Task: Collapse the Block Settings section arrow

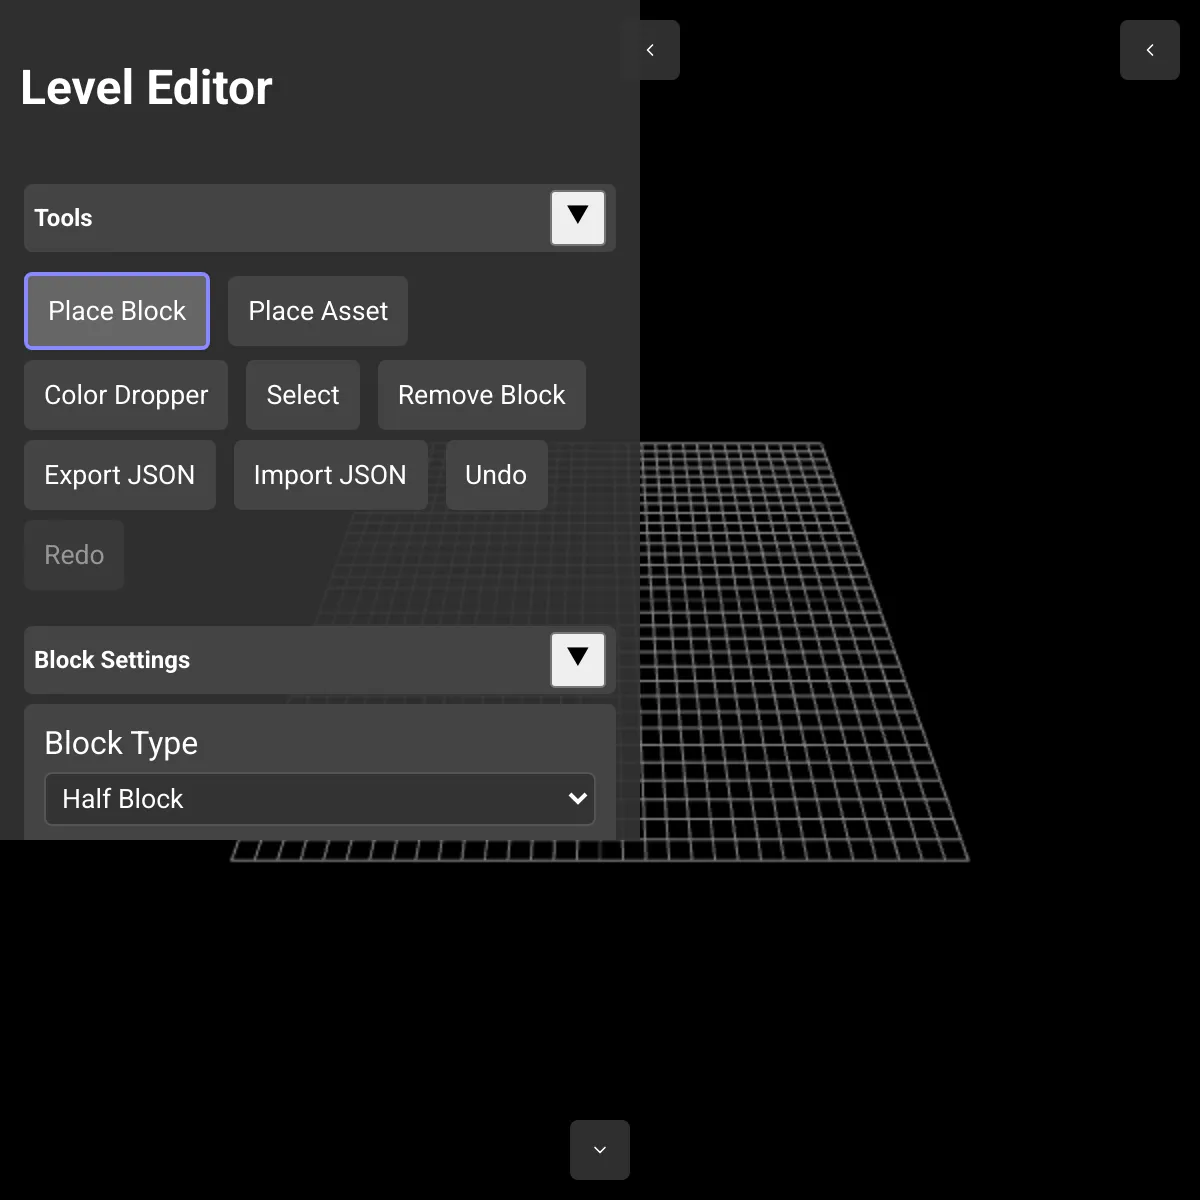Action: [x=577, y=659]
